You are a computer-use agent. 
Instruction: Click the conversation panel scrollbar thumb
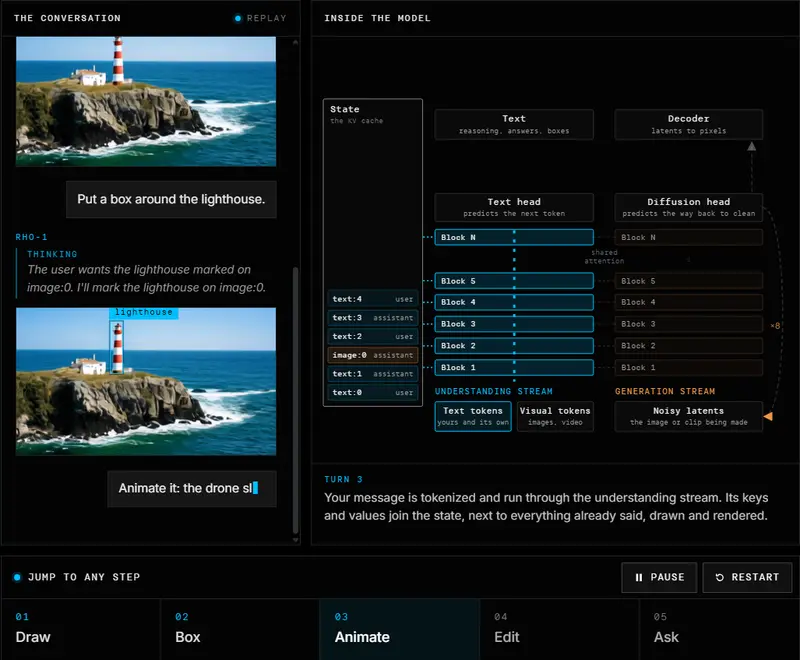[295, 400]
